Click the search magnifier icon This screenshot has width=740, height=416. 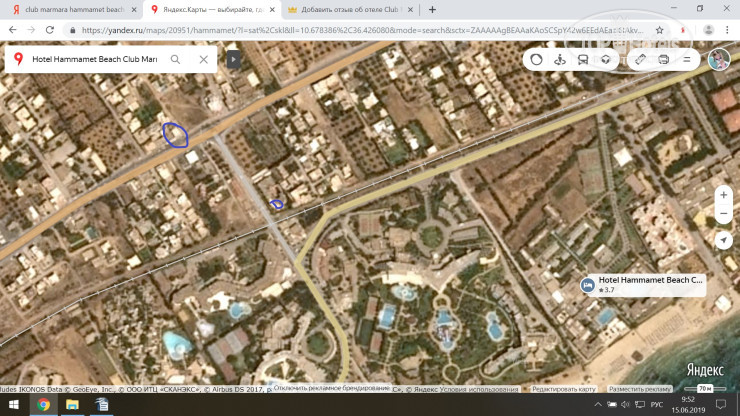[x=176, y=59]
